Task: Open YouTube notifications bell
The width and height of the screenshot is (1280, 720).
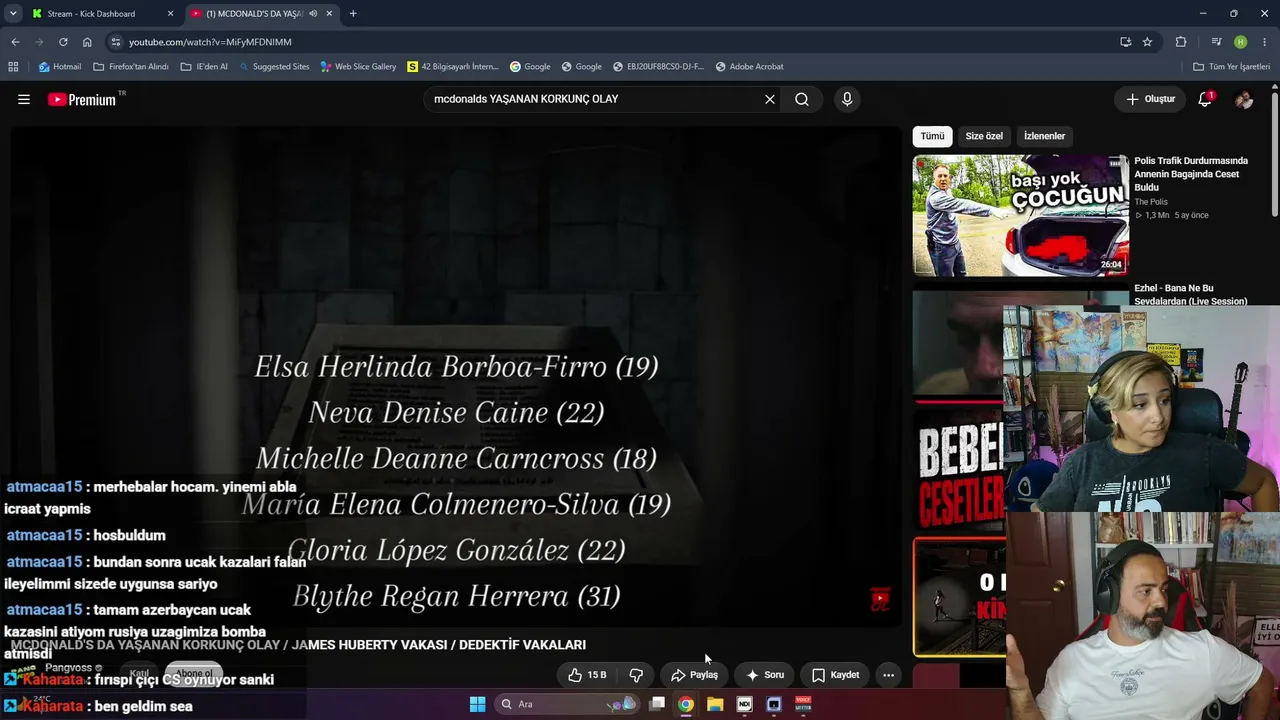Action: (1205, 99)
